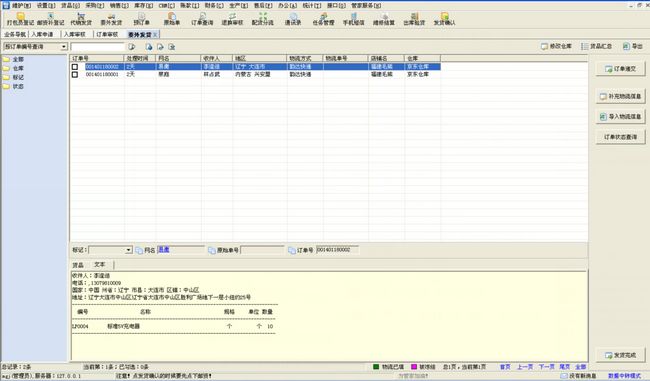Open the 财务 menu
The height and width of the screenshot is (381, 650).
(214, 5)
